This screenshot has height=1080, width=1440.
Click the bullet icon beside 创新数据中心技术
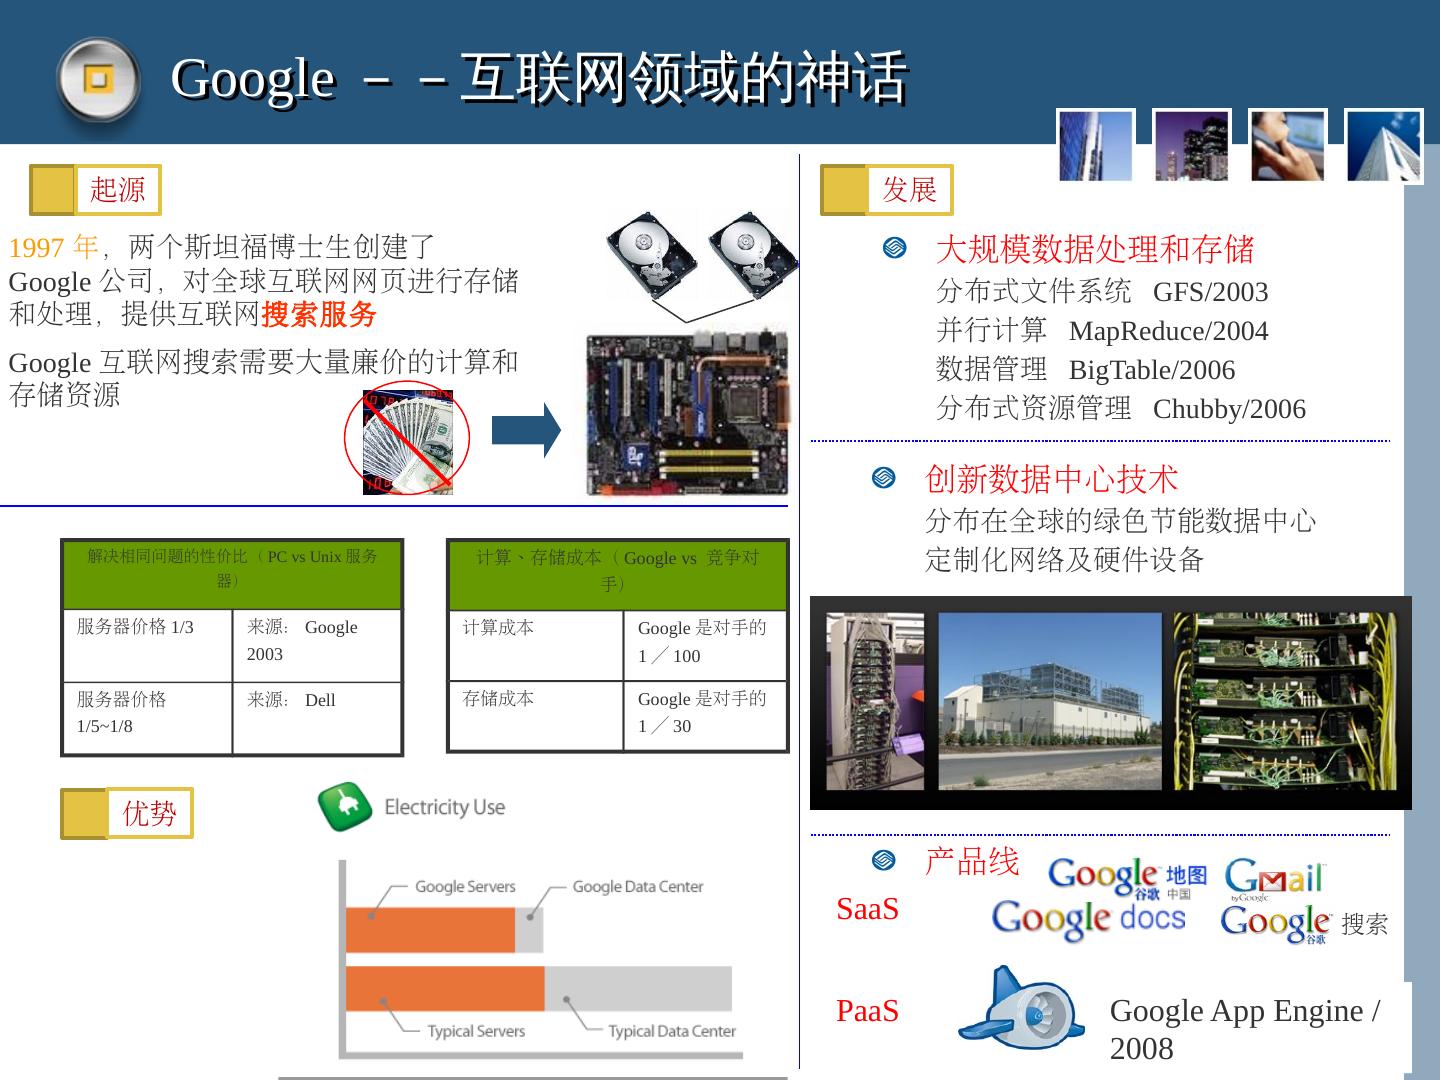[884, 478]
